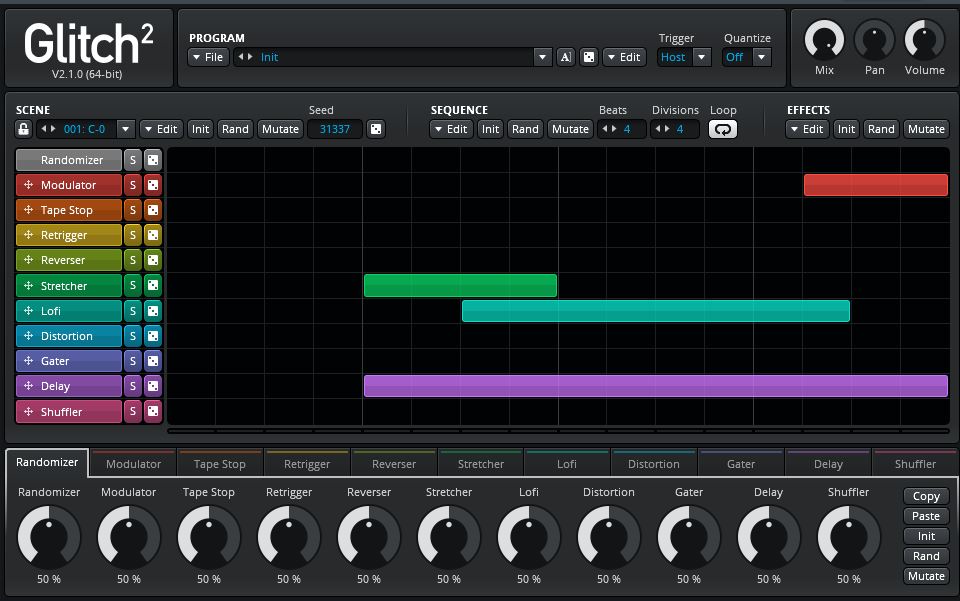Image resolution: width=960 pixels, height=601 pixels.
Task: Click the Tape Stop row move handle
Action: click(x=28, y=210)
